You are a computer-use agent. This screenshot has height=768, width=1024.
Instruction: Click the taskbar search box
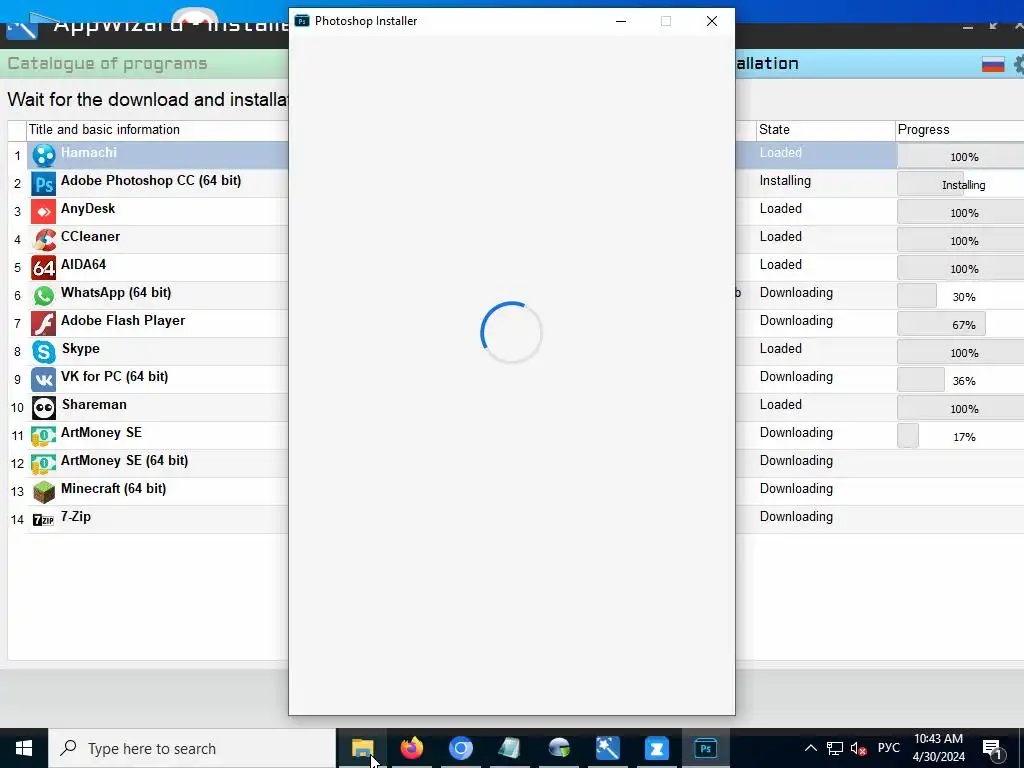tap(192, 748)
